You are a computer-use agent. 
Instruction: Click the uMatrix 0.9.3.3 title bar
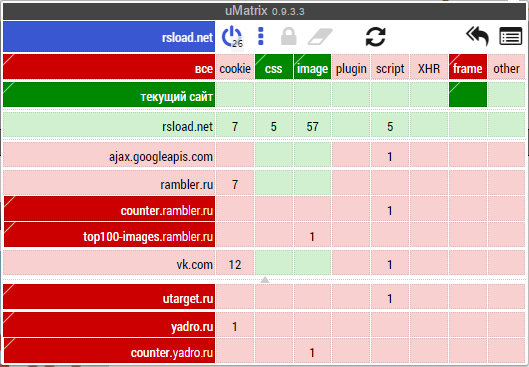tap(264, 11)
